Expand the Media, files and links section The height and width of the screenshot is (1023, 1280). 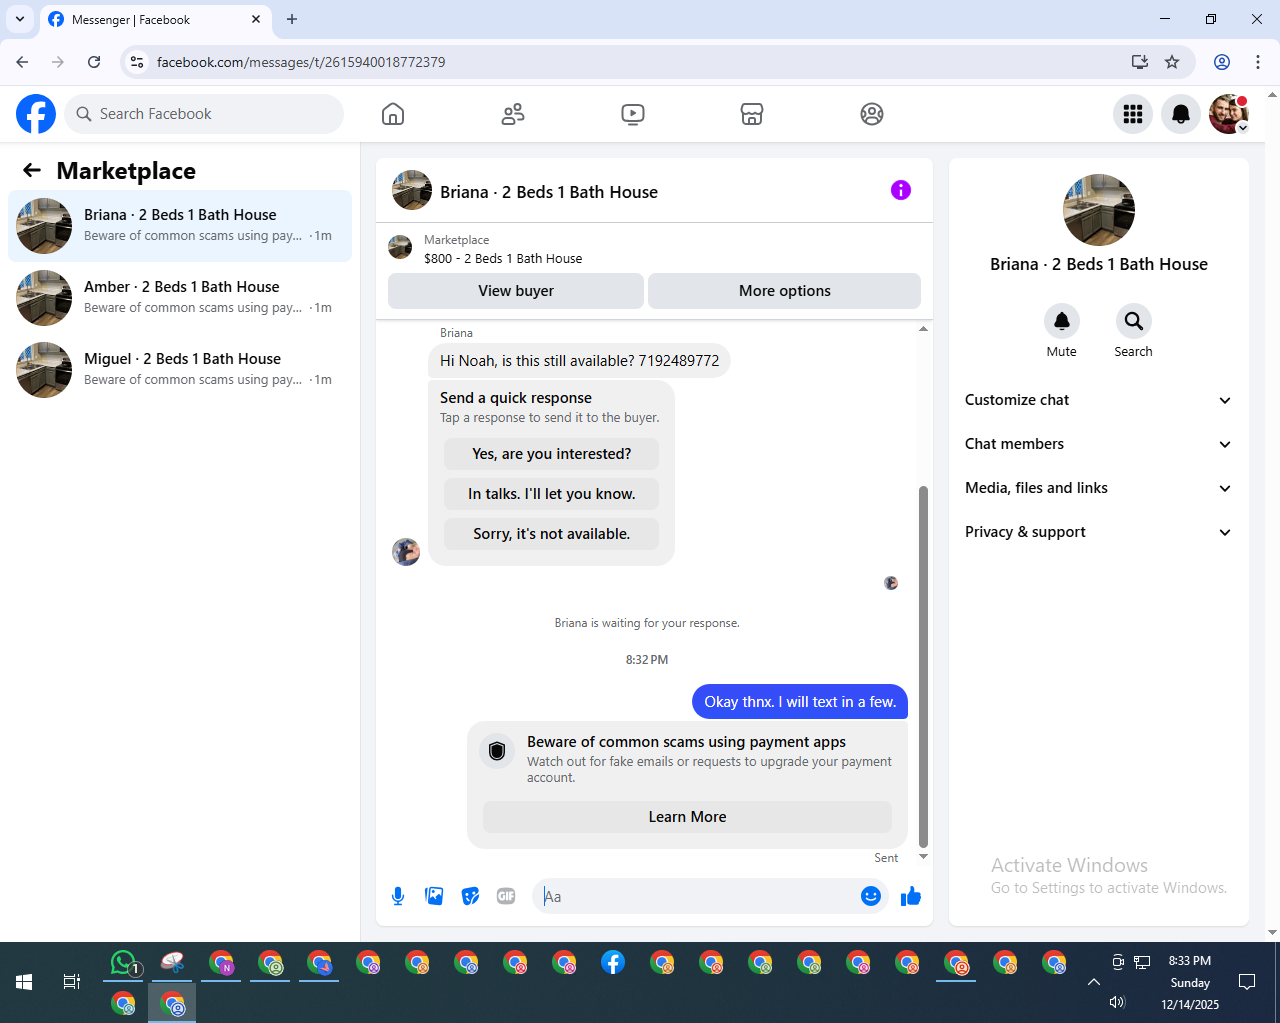point(1099,488)
